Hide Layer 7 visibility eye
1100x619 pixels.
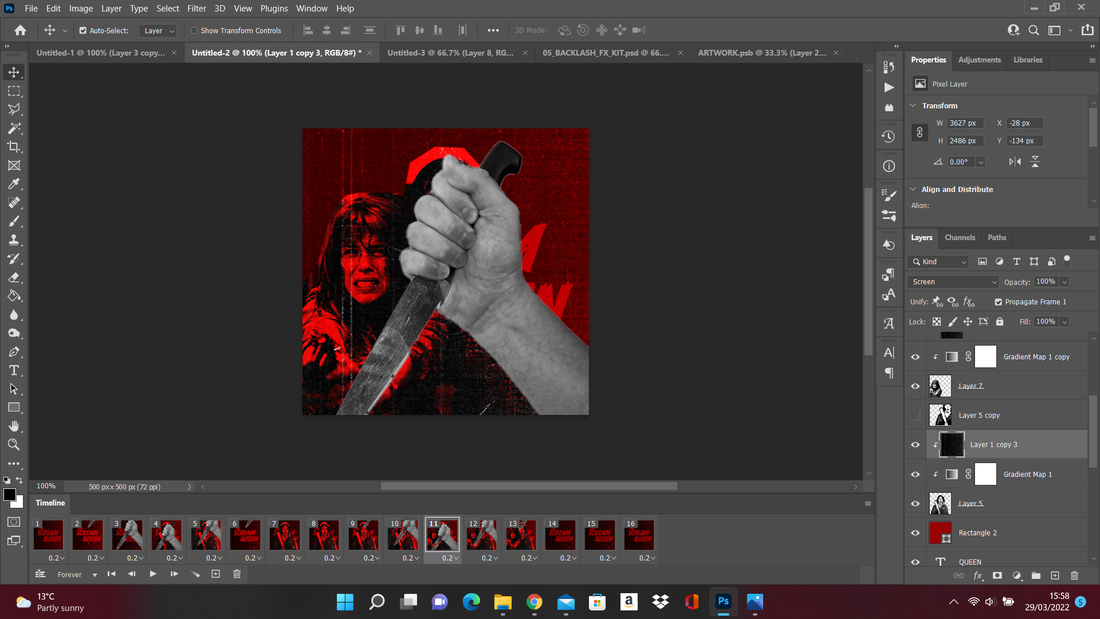pyautogui.click(x=915, y=386)
